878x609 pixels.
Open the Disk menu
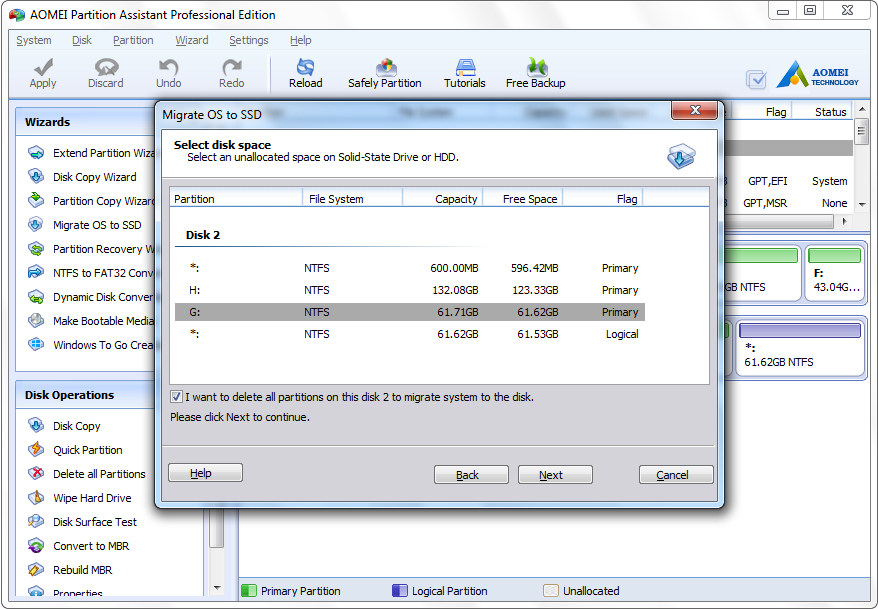(82, 40)
